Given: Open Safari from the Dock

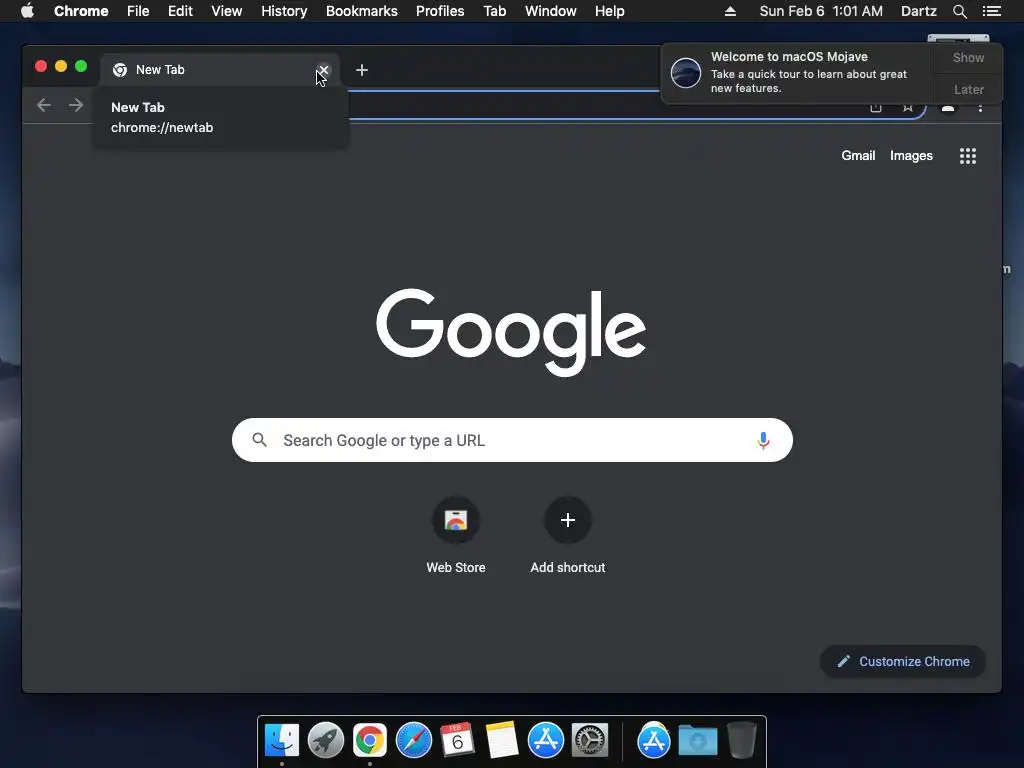Looking at the screenshot, I should point(414,740).
